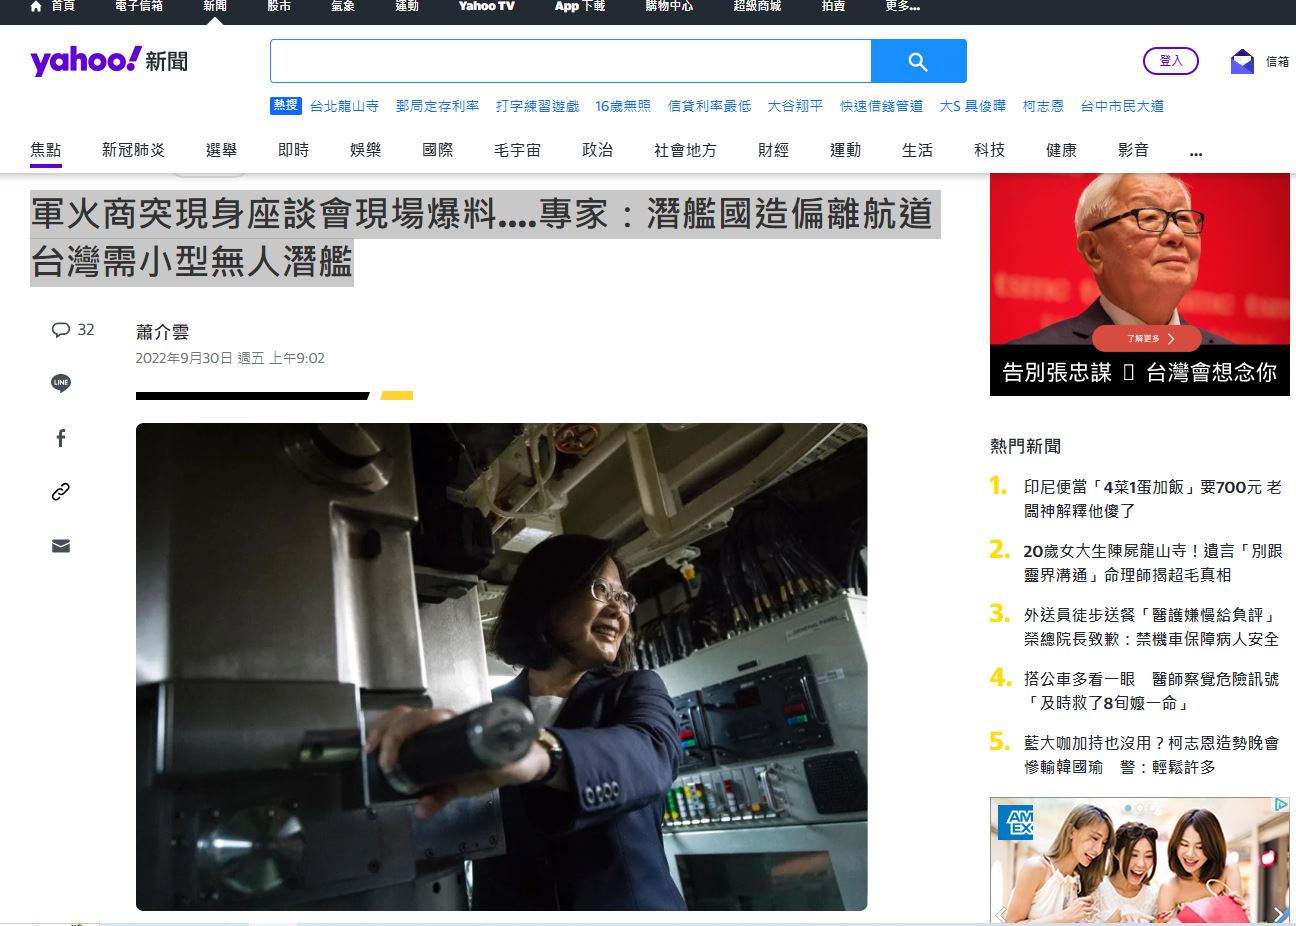Open the comments bubble icon showing 32
Viewport: 1296px width, 926px height.
pos(61,330)
